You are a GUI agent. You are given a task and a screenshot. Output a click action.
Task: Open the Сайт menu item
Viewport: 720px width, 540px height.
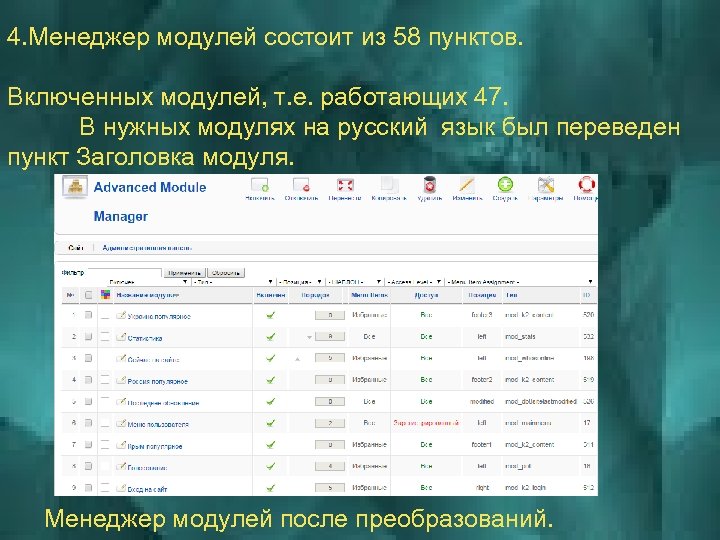(76, 248)
